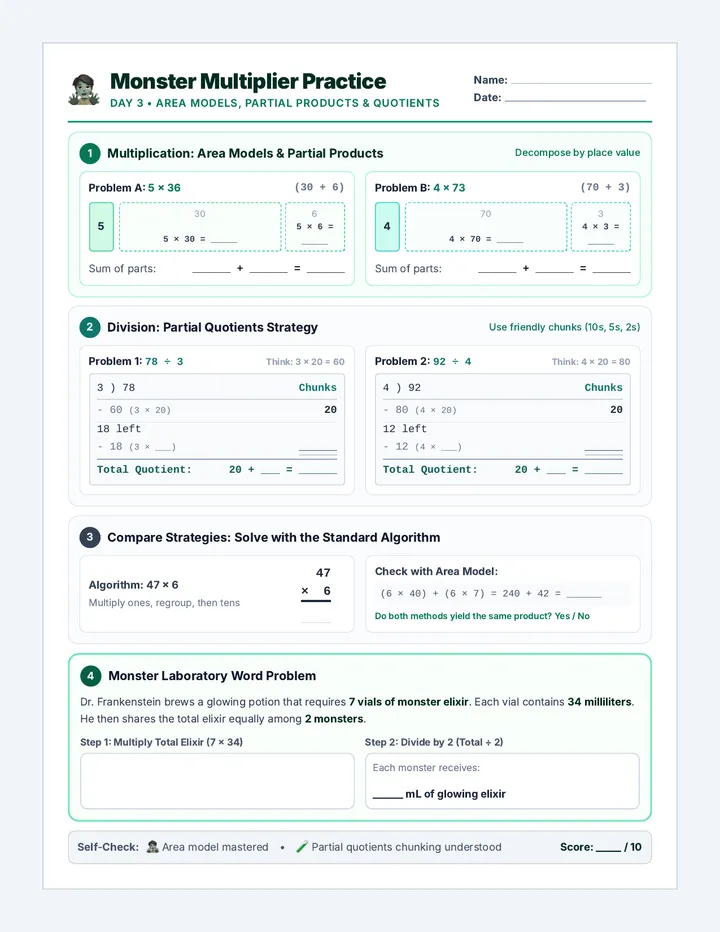Screen dimensions: 720x932
Task: Click '34 milliliters' bold phrase
Action: [x=599, y=702]
